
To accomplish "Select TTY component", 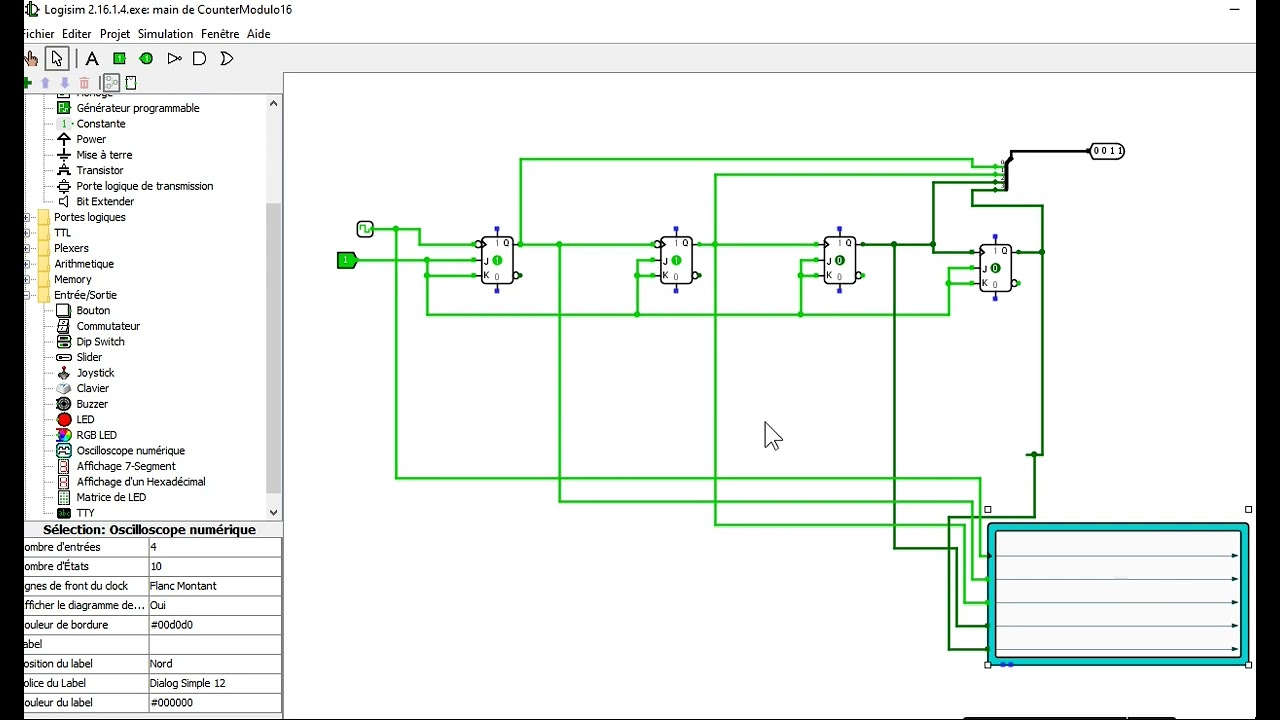I will tap(85, 513).
